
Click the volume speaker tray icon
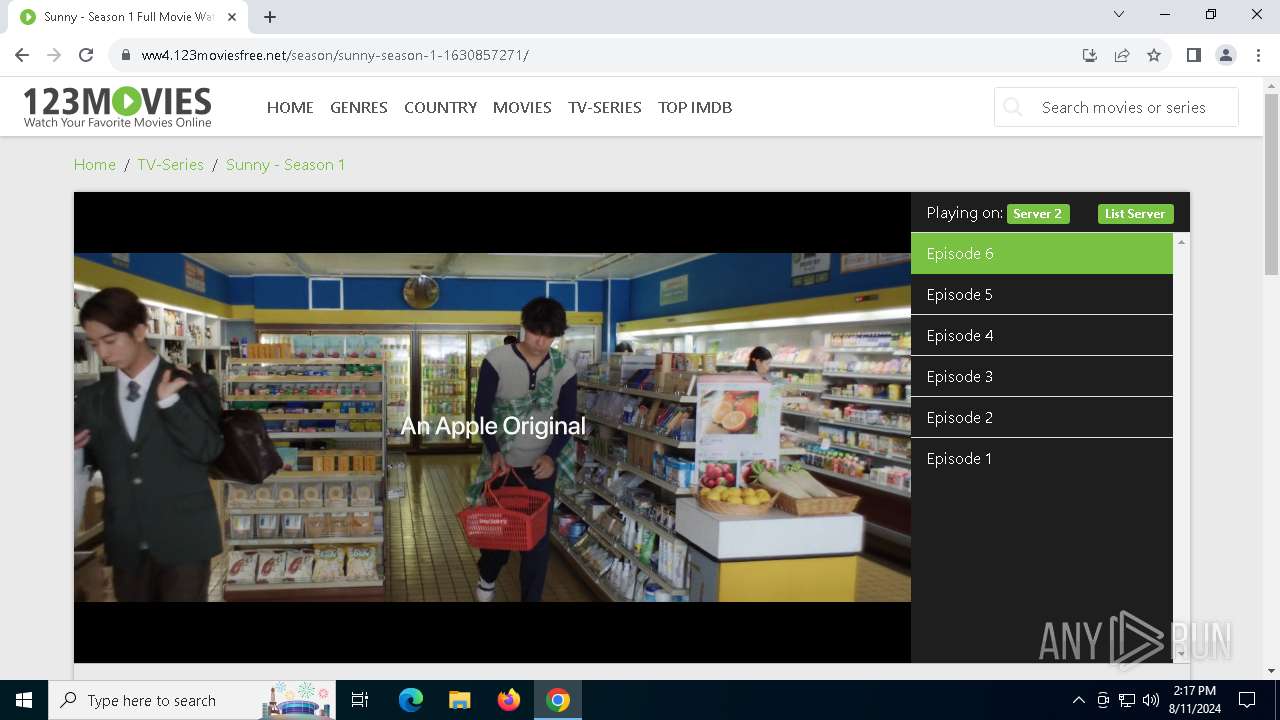[1151, 700]
